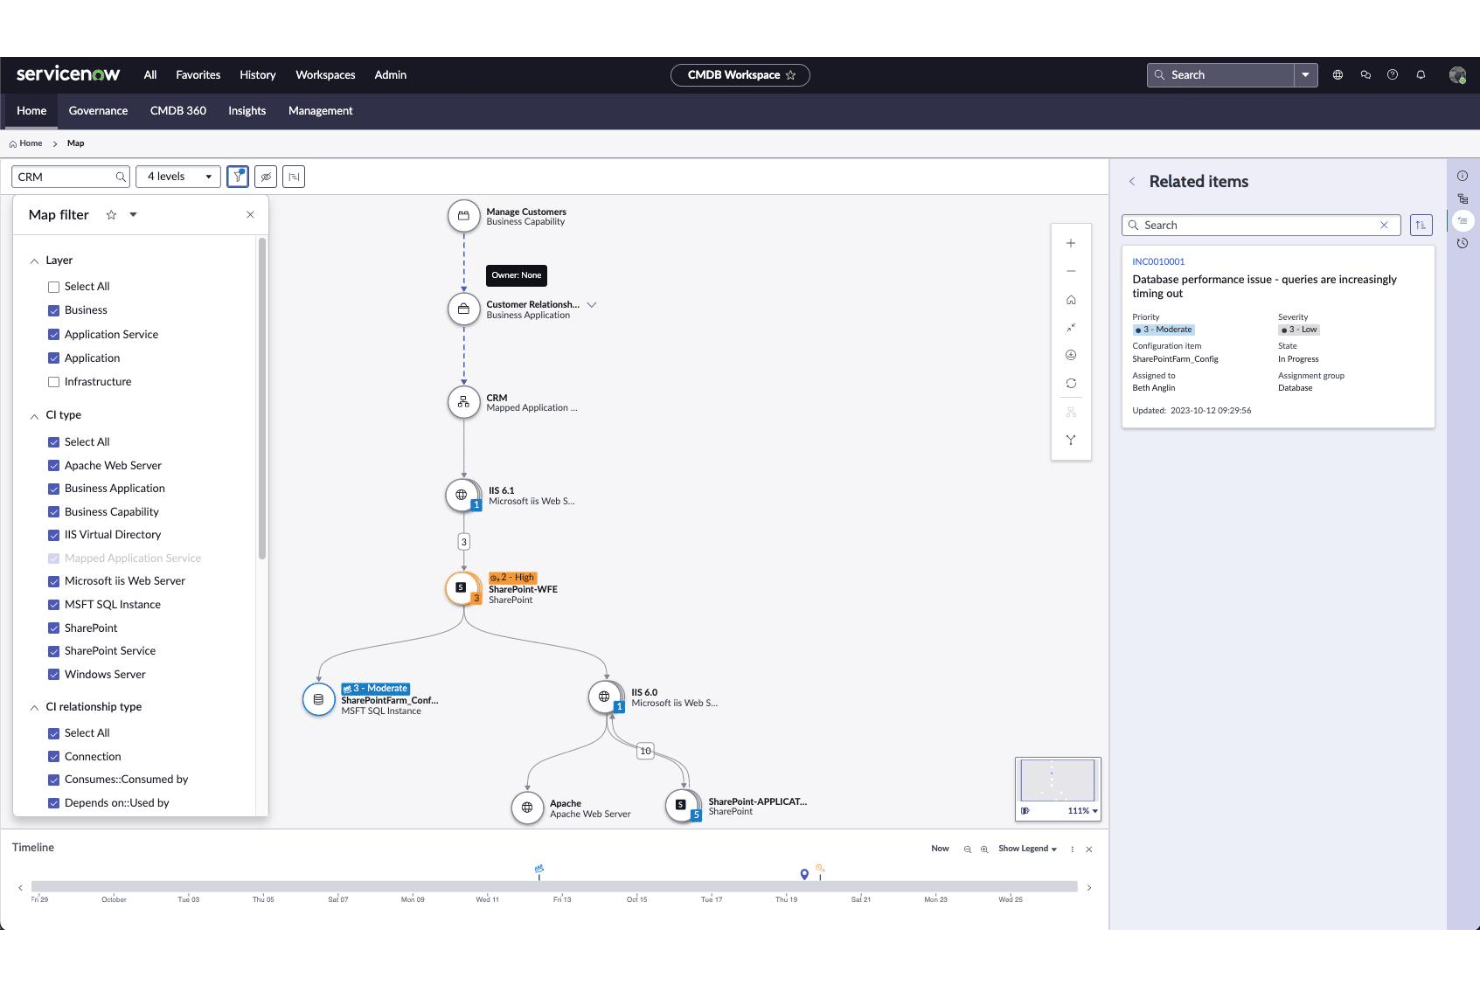This screenshot has height=987, width=1480.
Task: Click the Map filter panel scrollbar
Action: tap(262, 398)
